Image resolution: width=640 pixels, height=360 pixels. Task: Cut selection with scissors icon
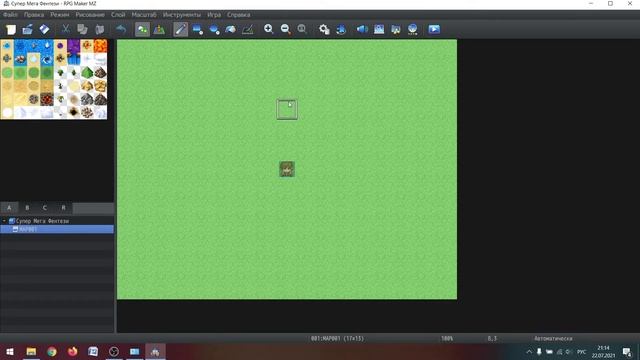point(65,29)
